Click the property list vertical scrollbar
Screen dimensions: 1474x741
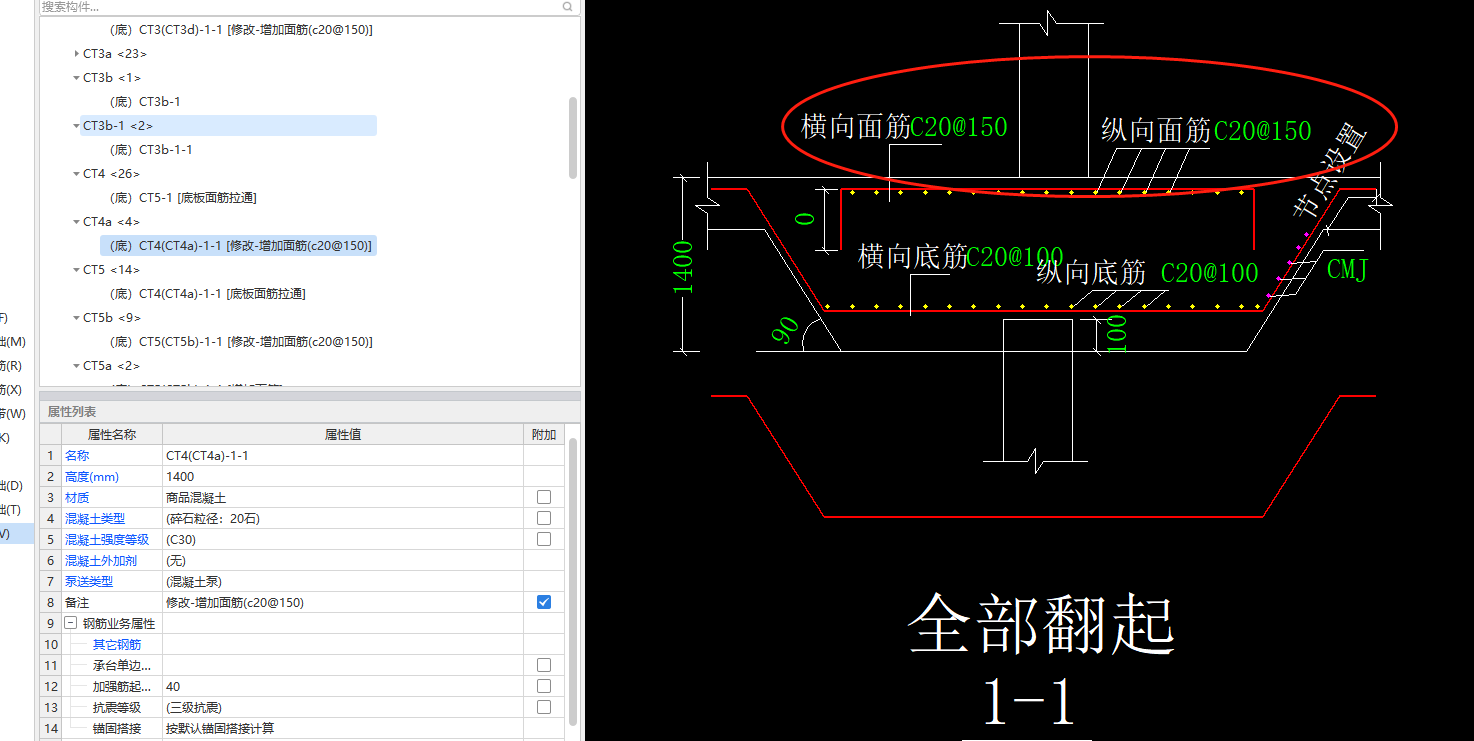coord(573,582)
